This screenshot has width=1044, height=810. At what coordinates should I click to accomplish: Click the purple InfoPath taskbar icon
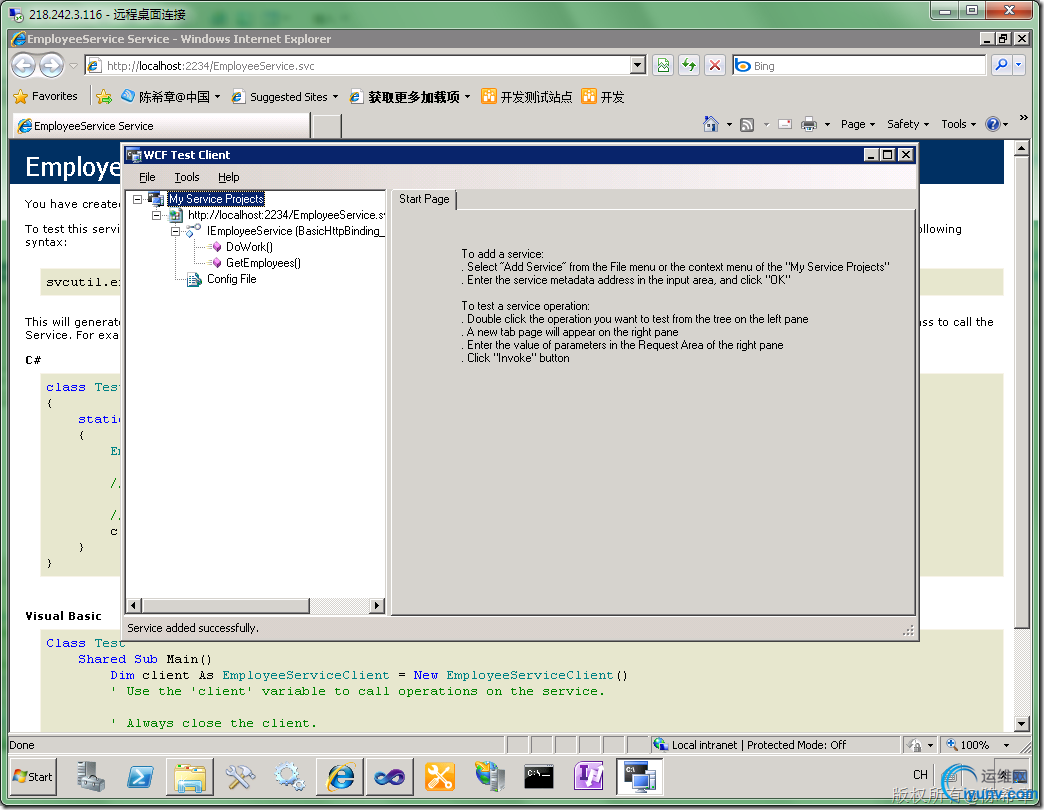pyautogui.click(x=589, y=777)
